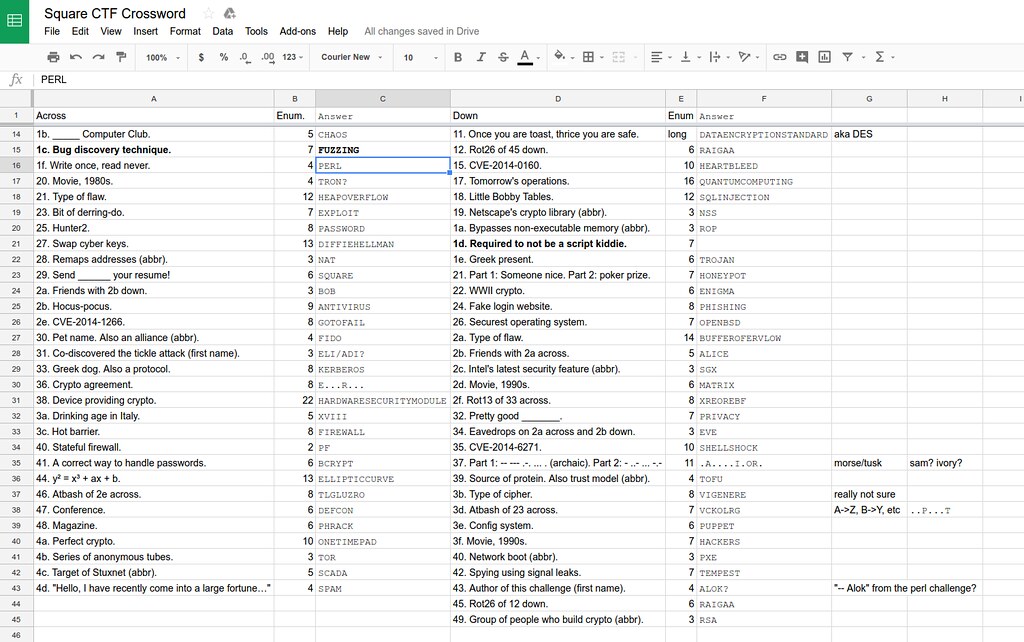
Task: Toggle strikethrough formatting
Action: click(503, 57)
